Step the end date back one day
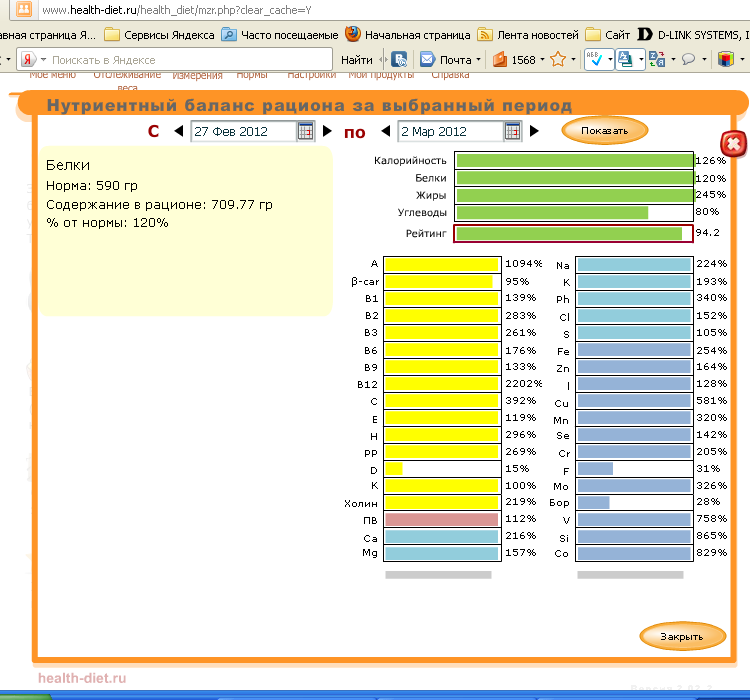Viewport: 750px width, 700px height. (x=386, y=131)
